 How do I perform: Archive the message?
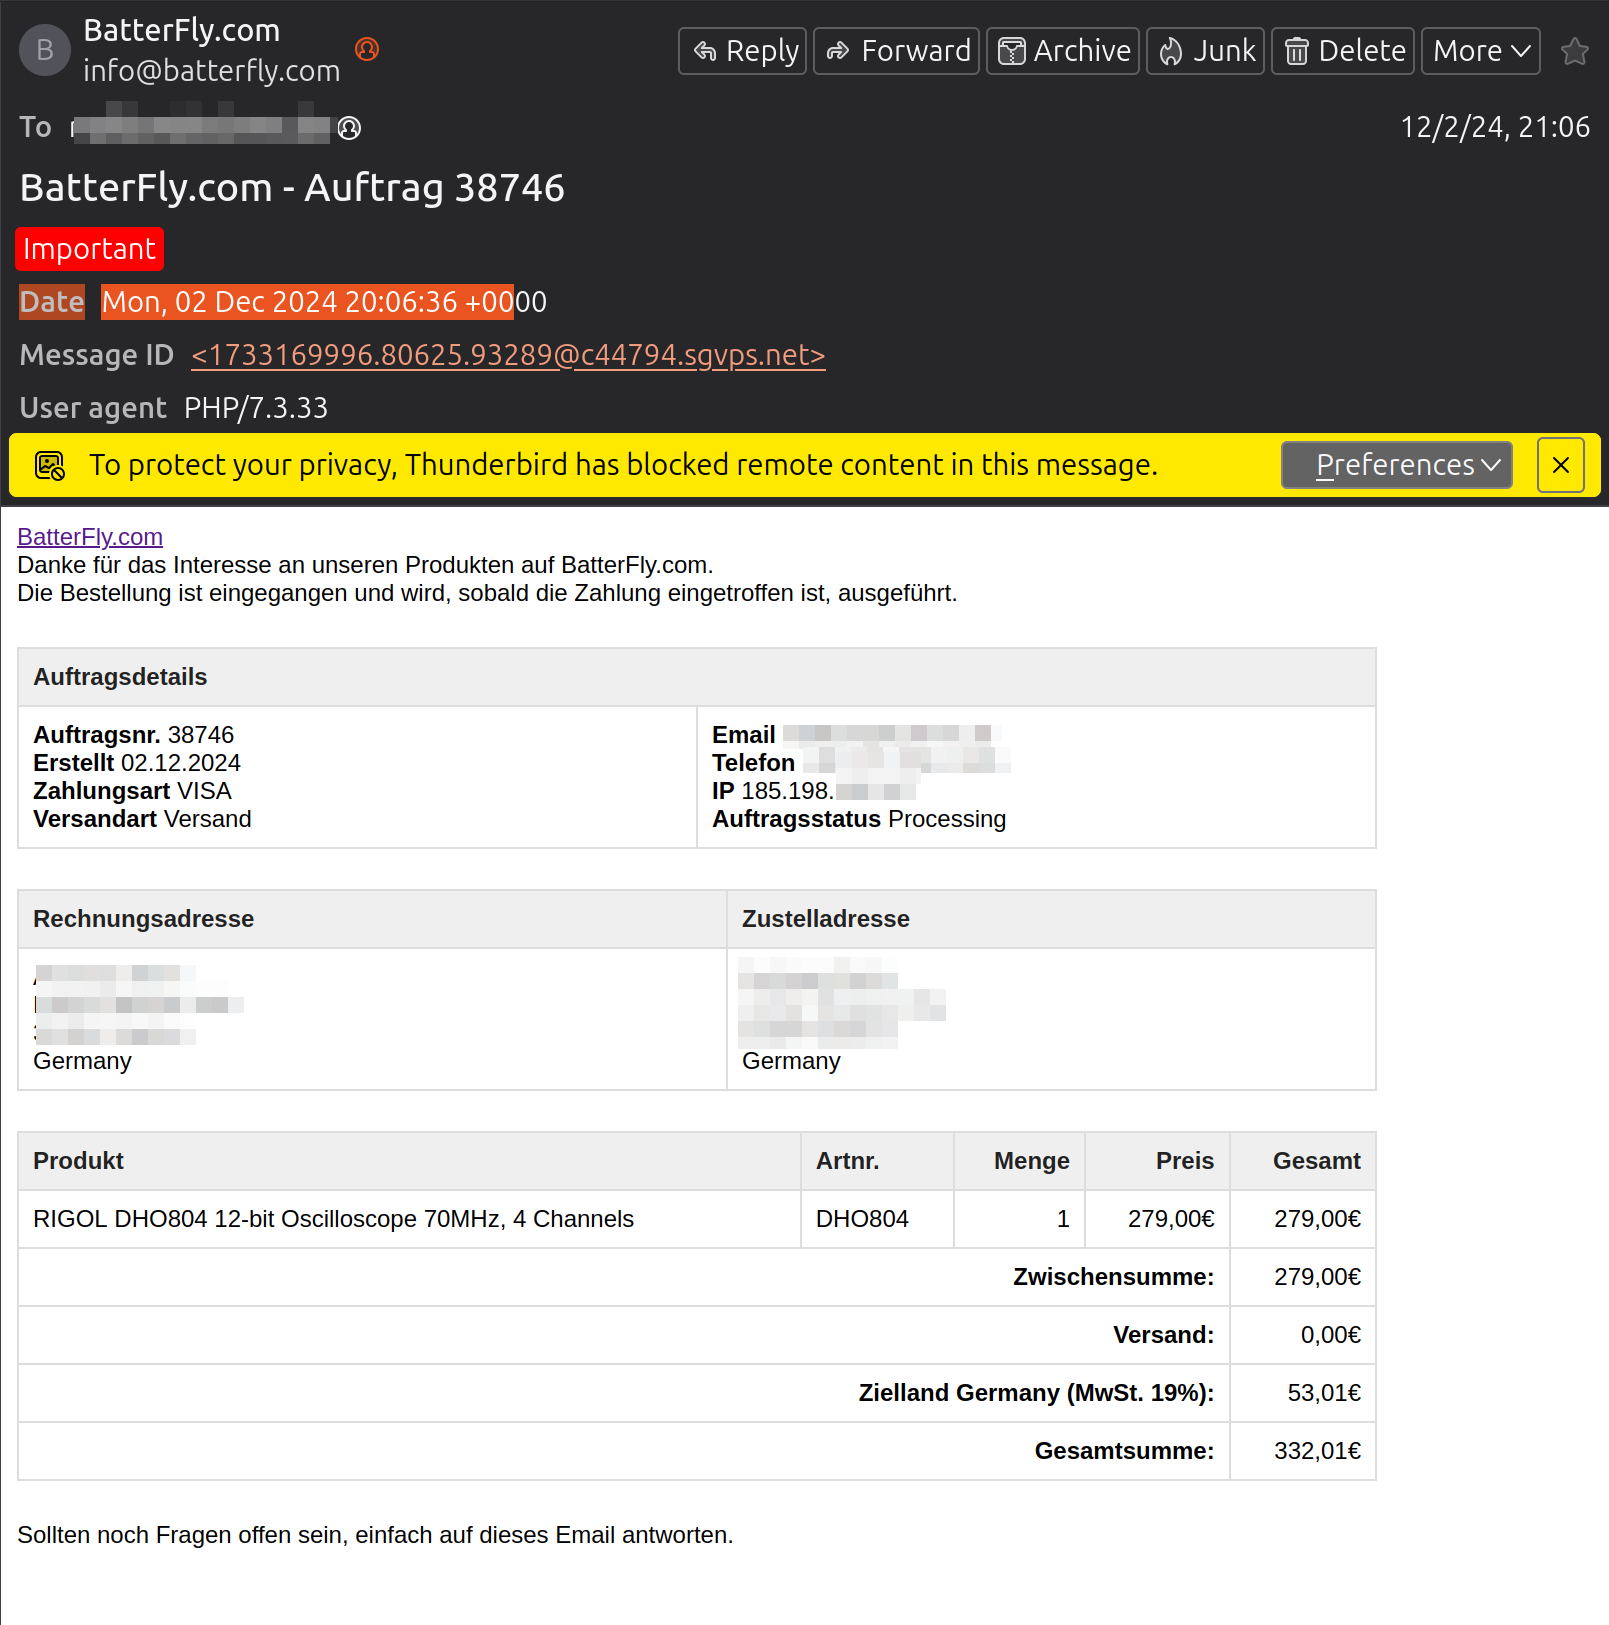1063,51
